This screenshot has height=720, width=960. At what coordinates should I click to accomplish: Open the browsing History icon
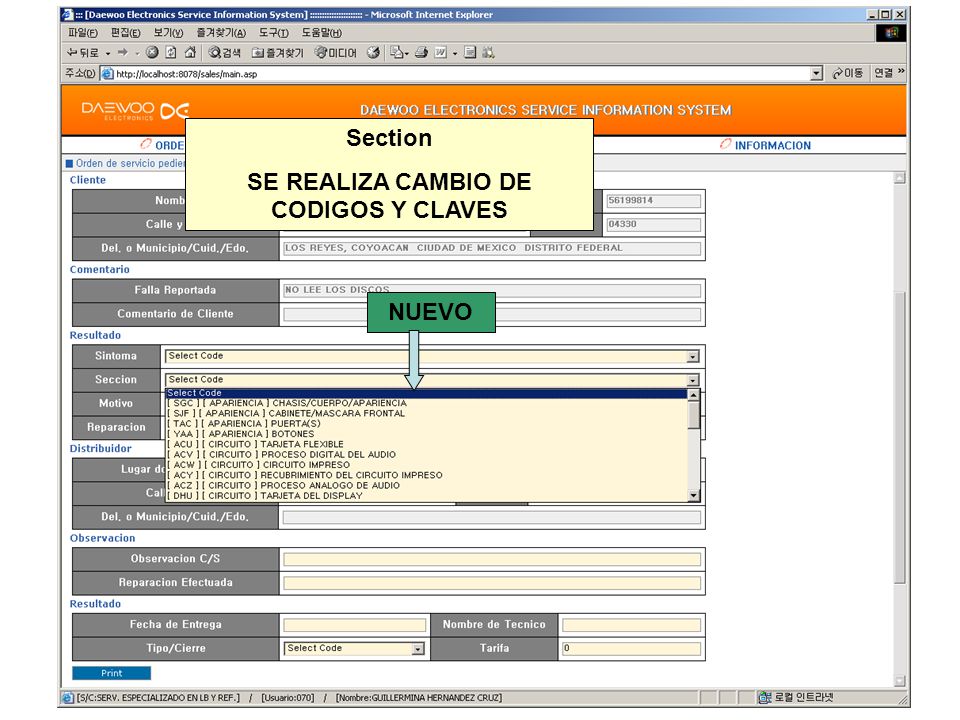point(373,53)
